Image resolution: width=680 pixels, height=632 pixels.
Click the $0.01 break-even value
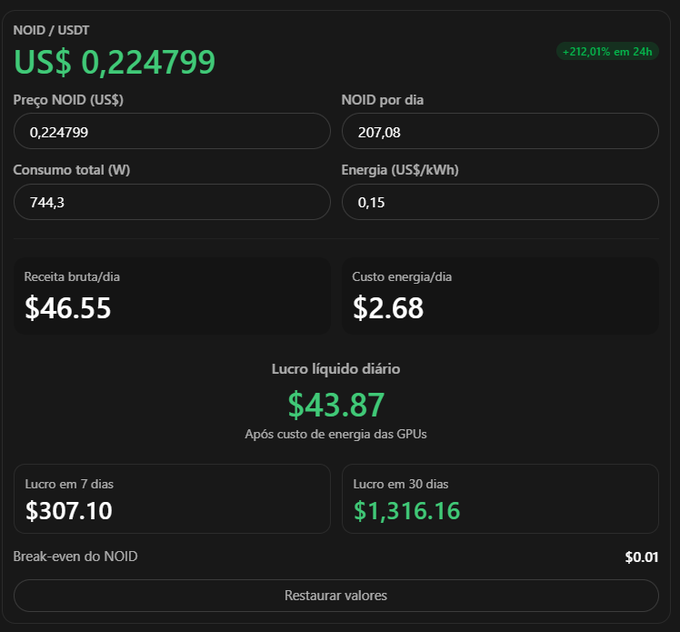coord(641,557)
